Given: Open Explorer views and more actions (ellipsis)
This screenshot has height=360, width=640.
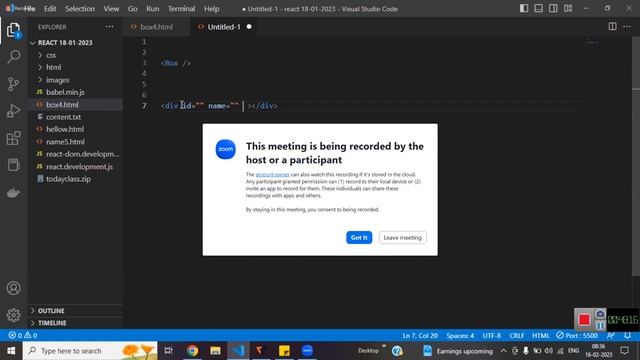Looking at the screenshot, I should pyautogui.click(x=109, y=27).
